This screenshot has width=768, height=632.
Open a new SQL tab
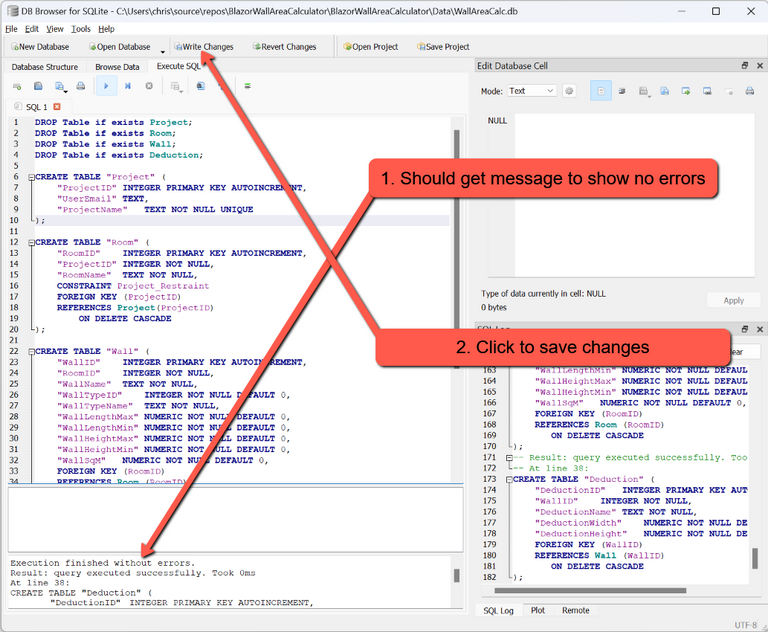click(17, 86)
